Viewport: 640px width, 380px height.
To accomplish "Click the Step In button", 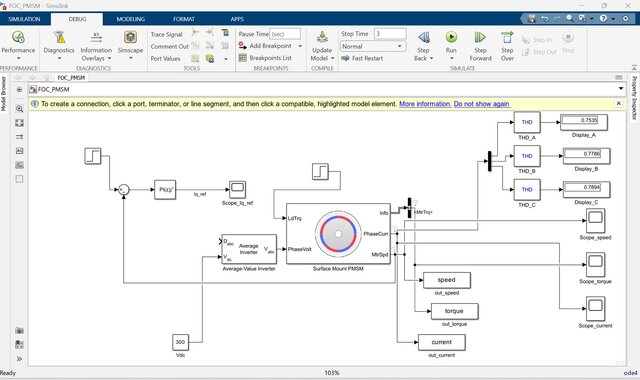I will (537, 40).
